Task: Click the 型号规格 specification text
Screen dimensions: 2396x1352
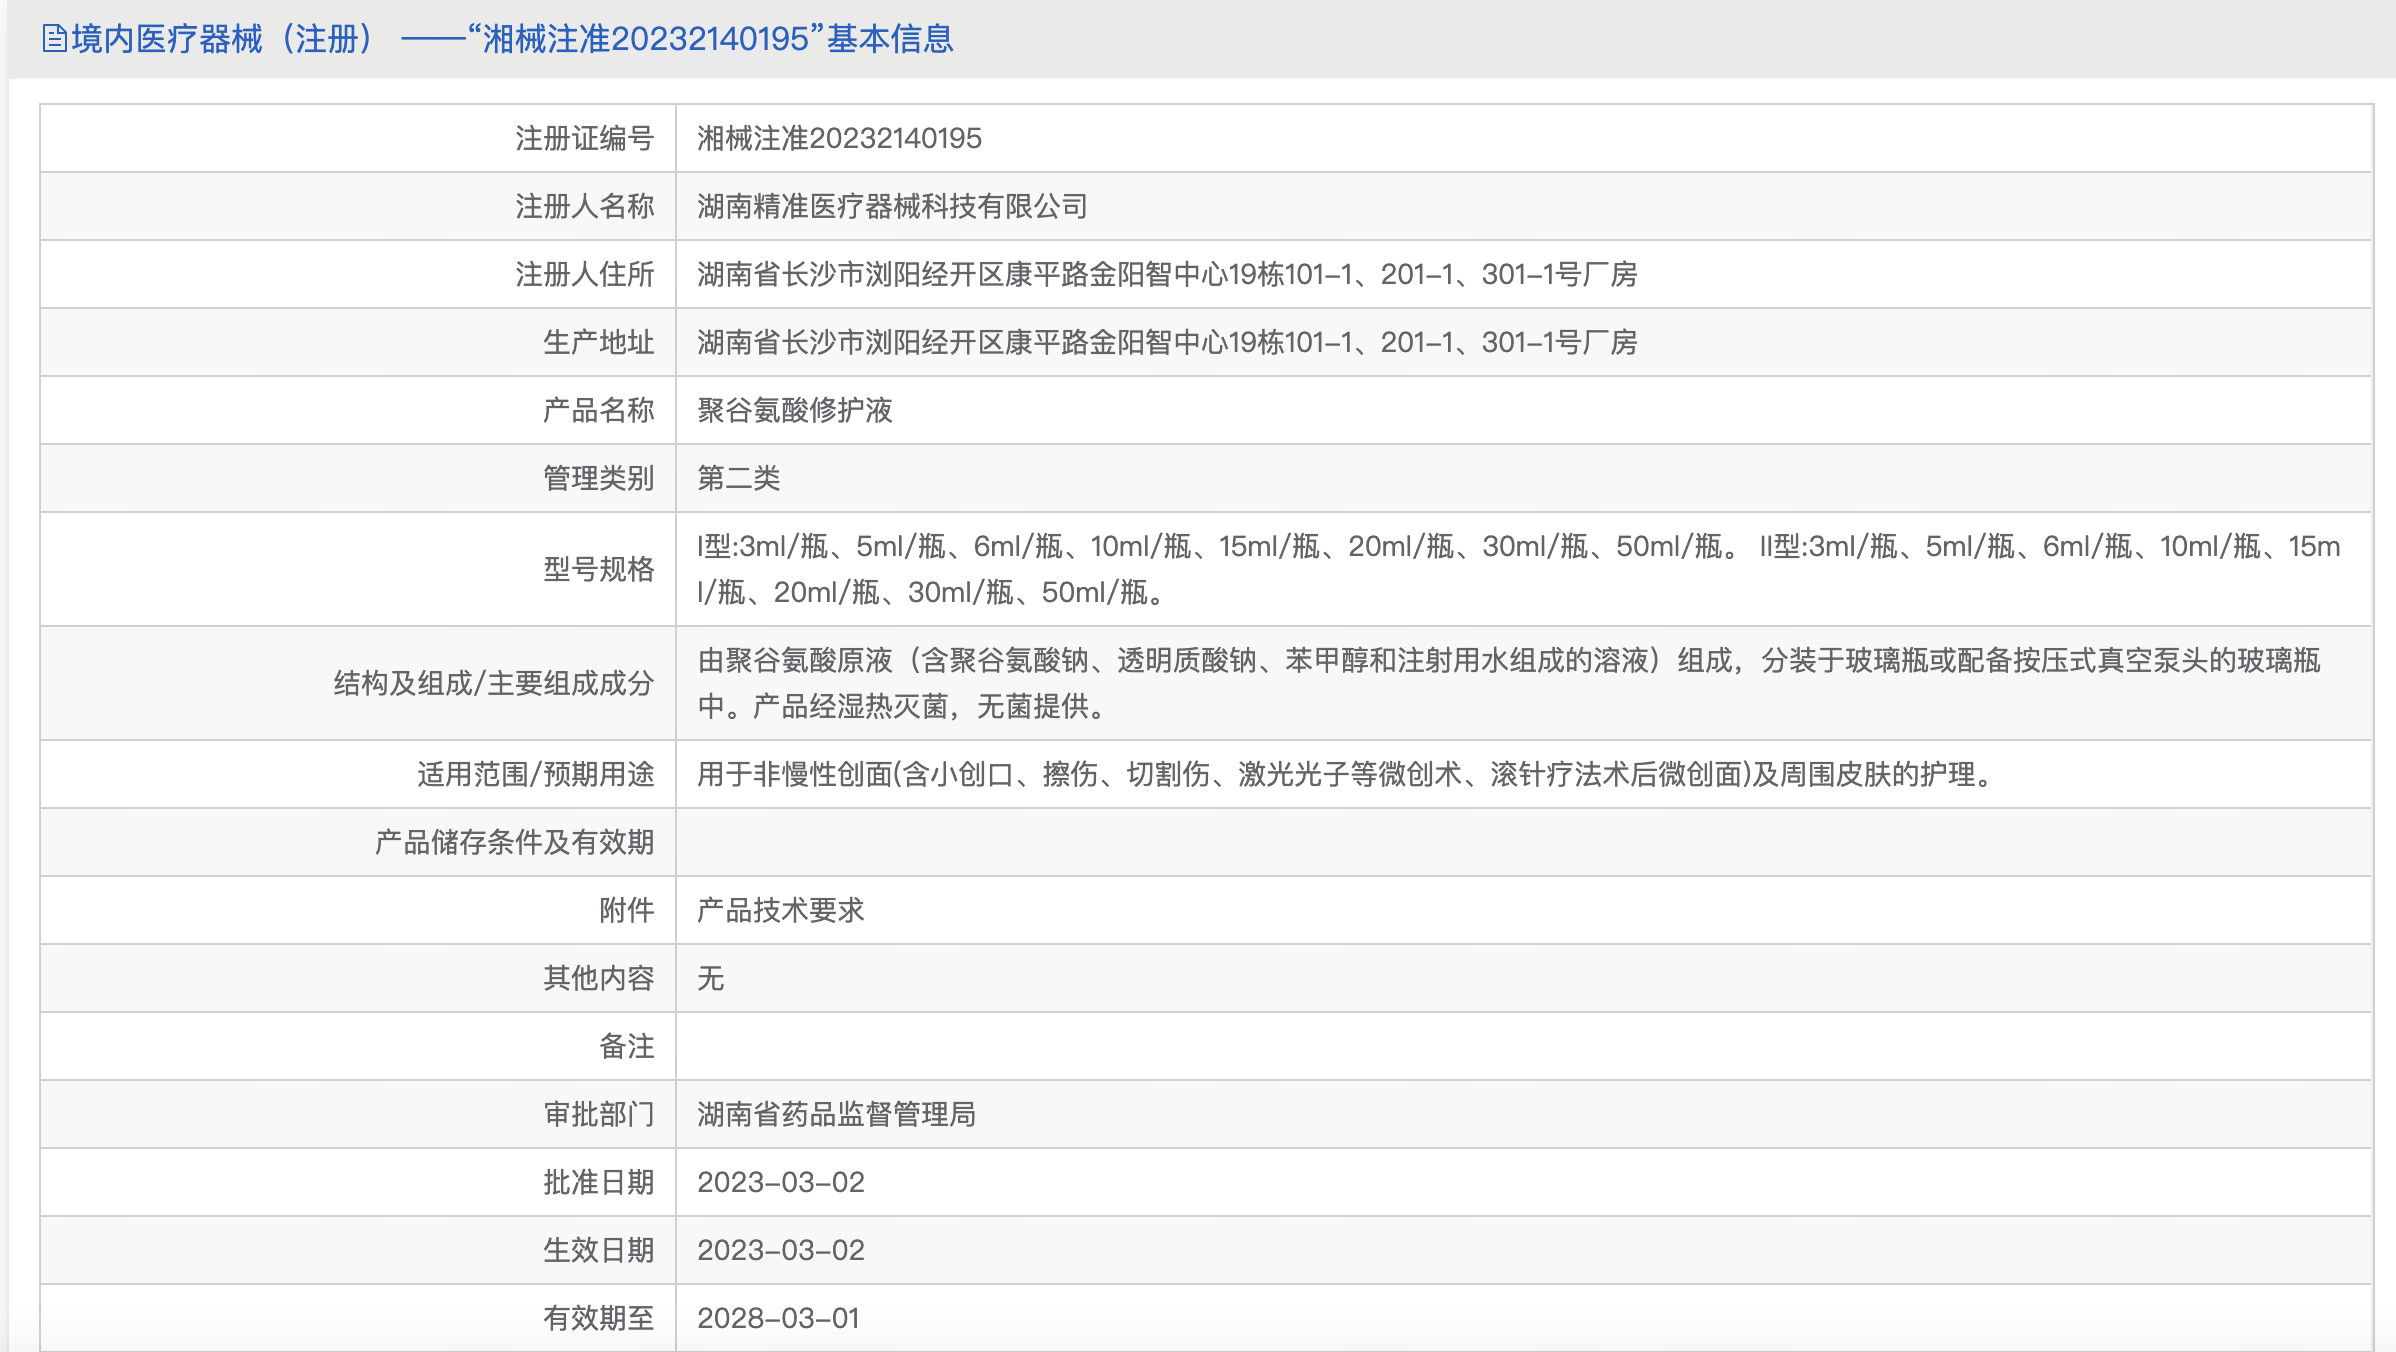Action: [x=1518, y=569]
